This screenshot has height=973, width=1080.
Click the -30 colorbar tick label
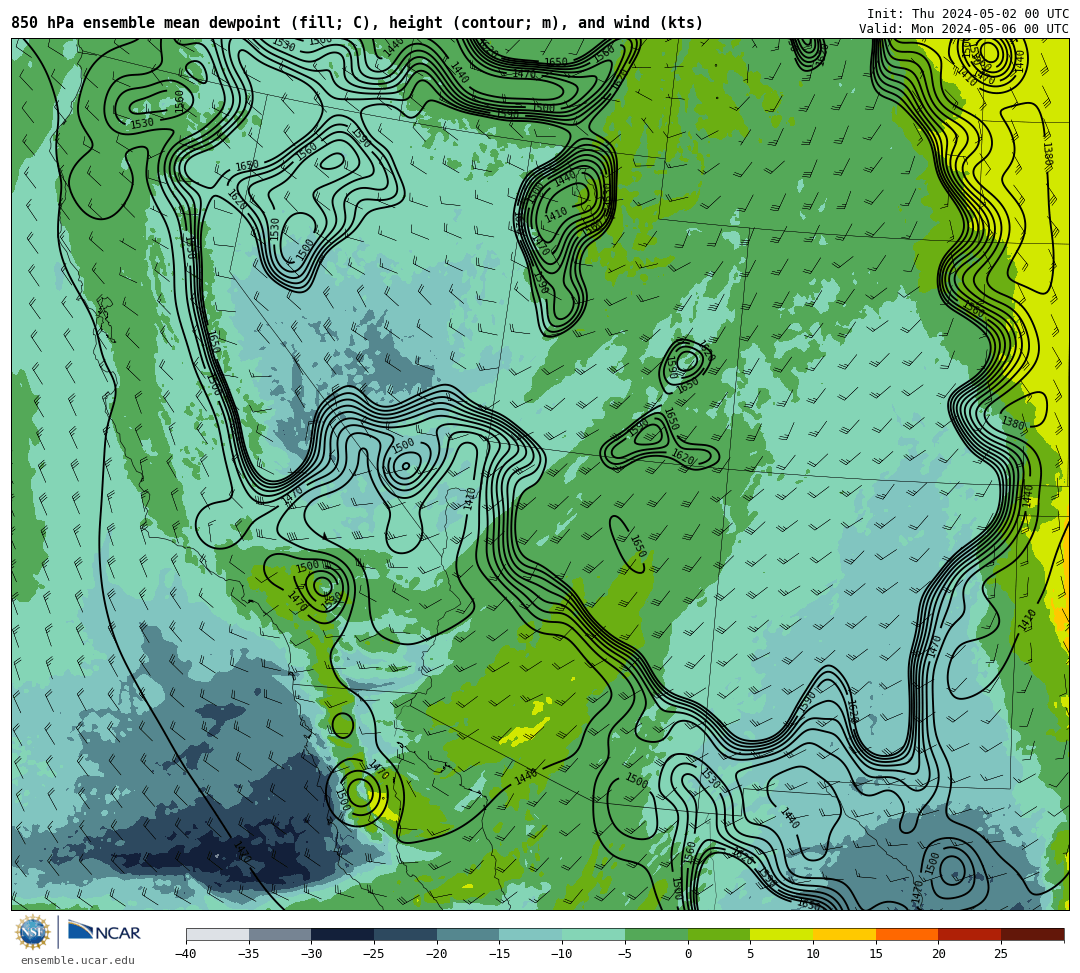(311, 954)
